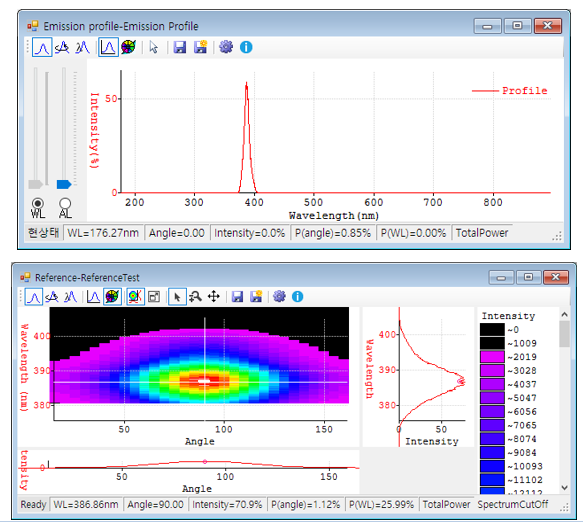The width and height of the screenshot is (583, 522).
Task: Select the magnifier zoom tool in Reference toolbar
Action: click(195, 297)
